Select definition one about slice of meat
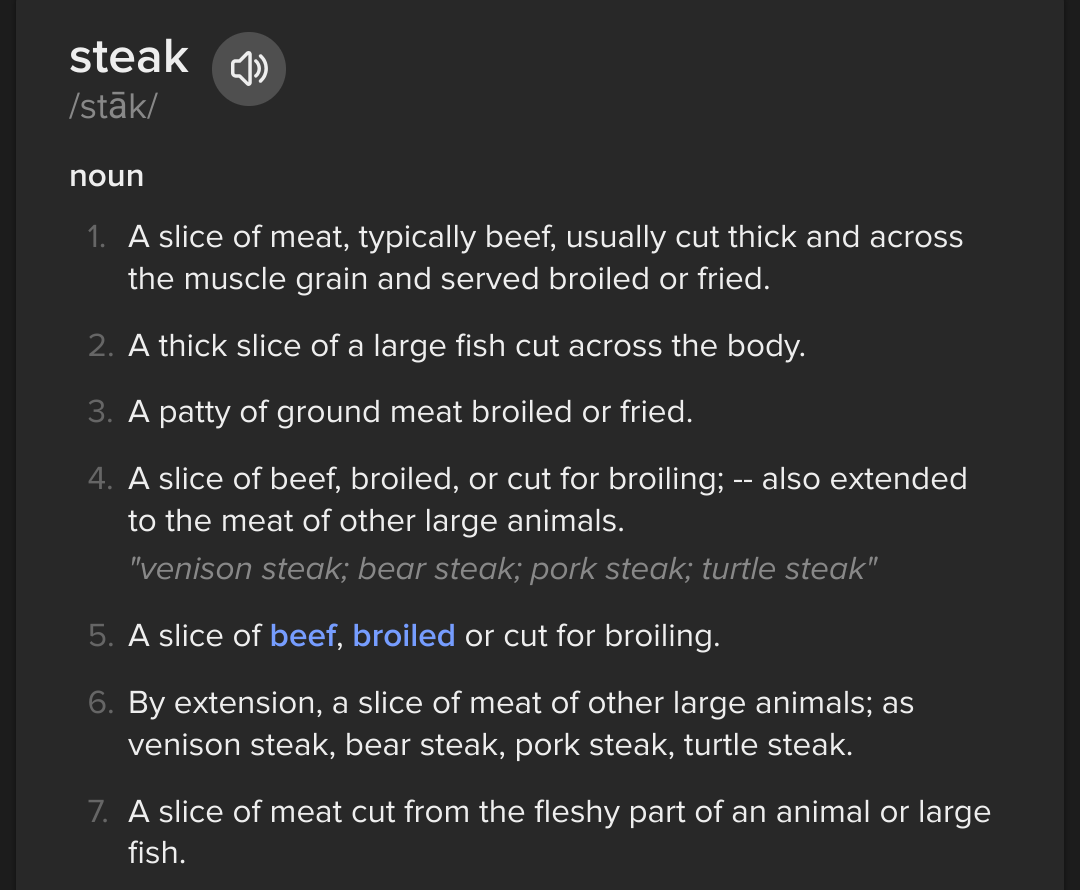The height and width of the screenshot is (890, 1080). point(545,257)
